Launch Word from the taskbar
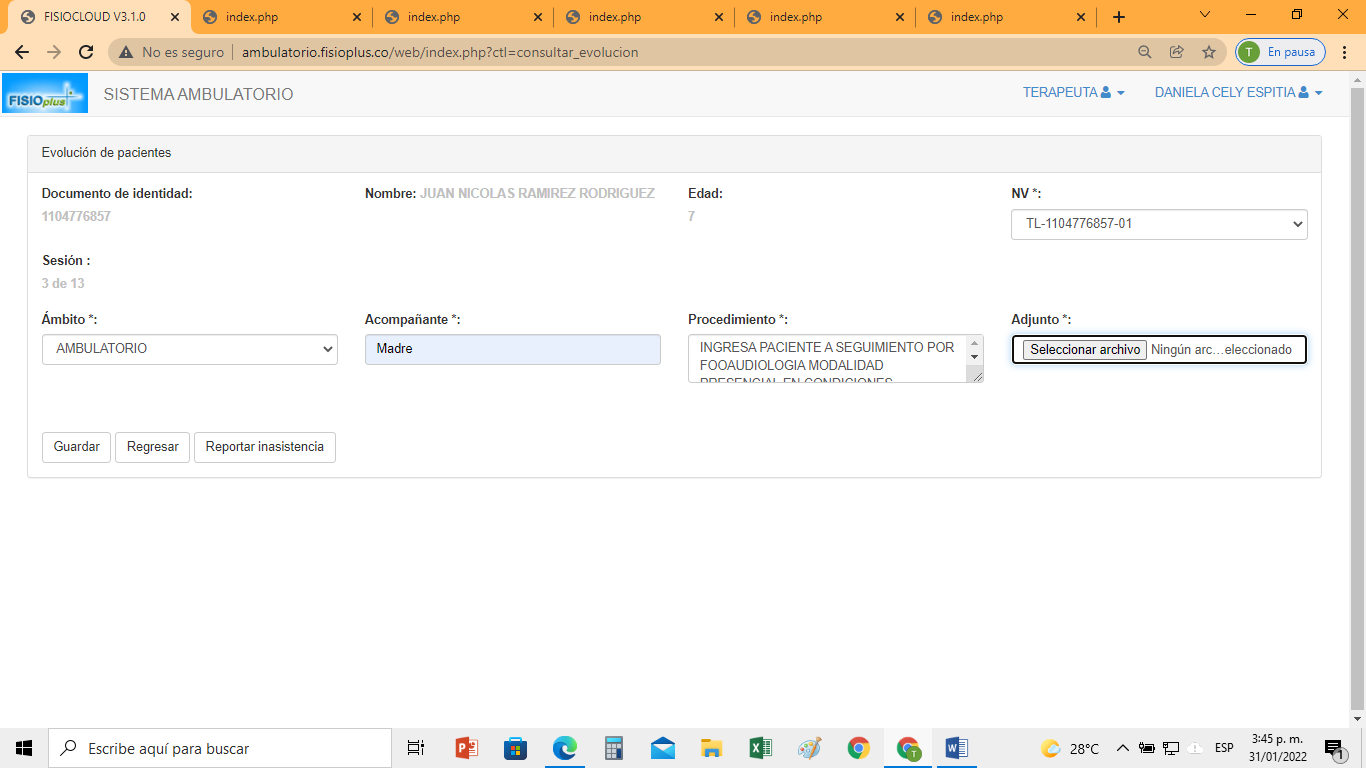 [956, 748]
